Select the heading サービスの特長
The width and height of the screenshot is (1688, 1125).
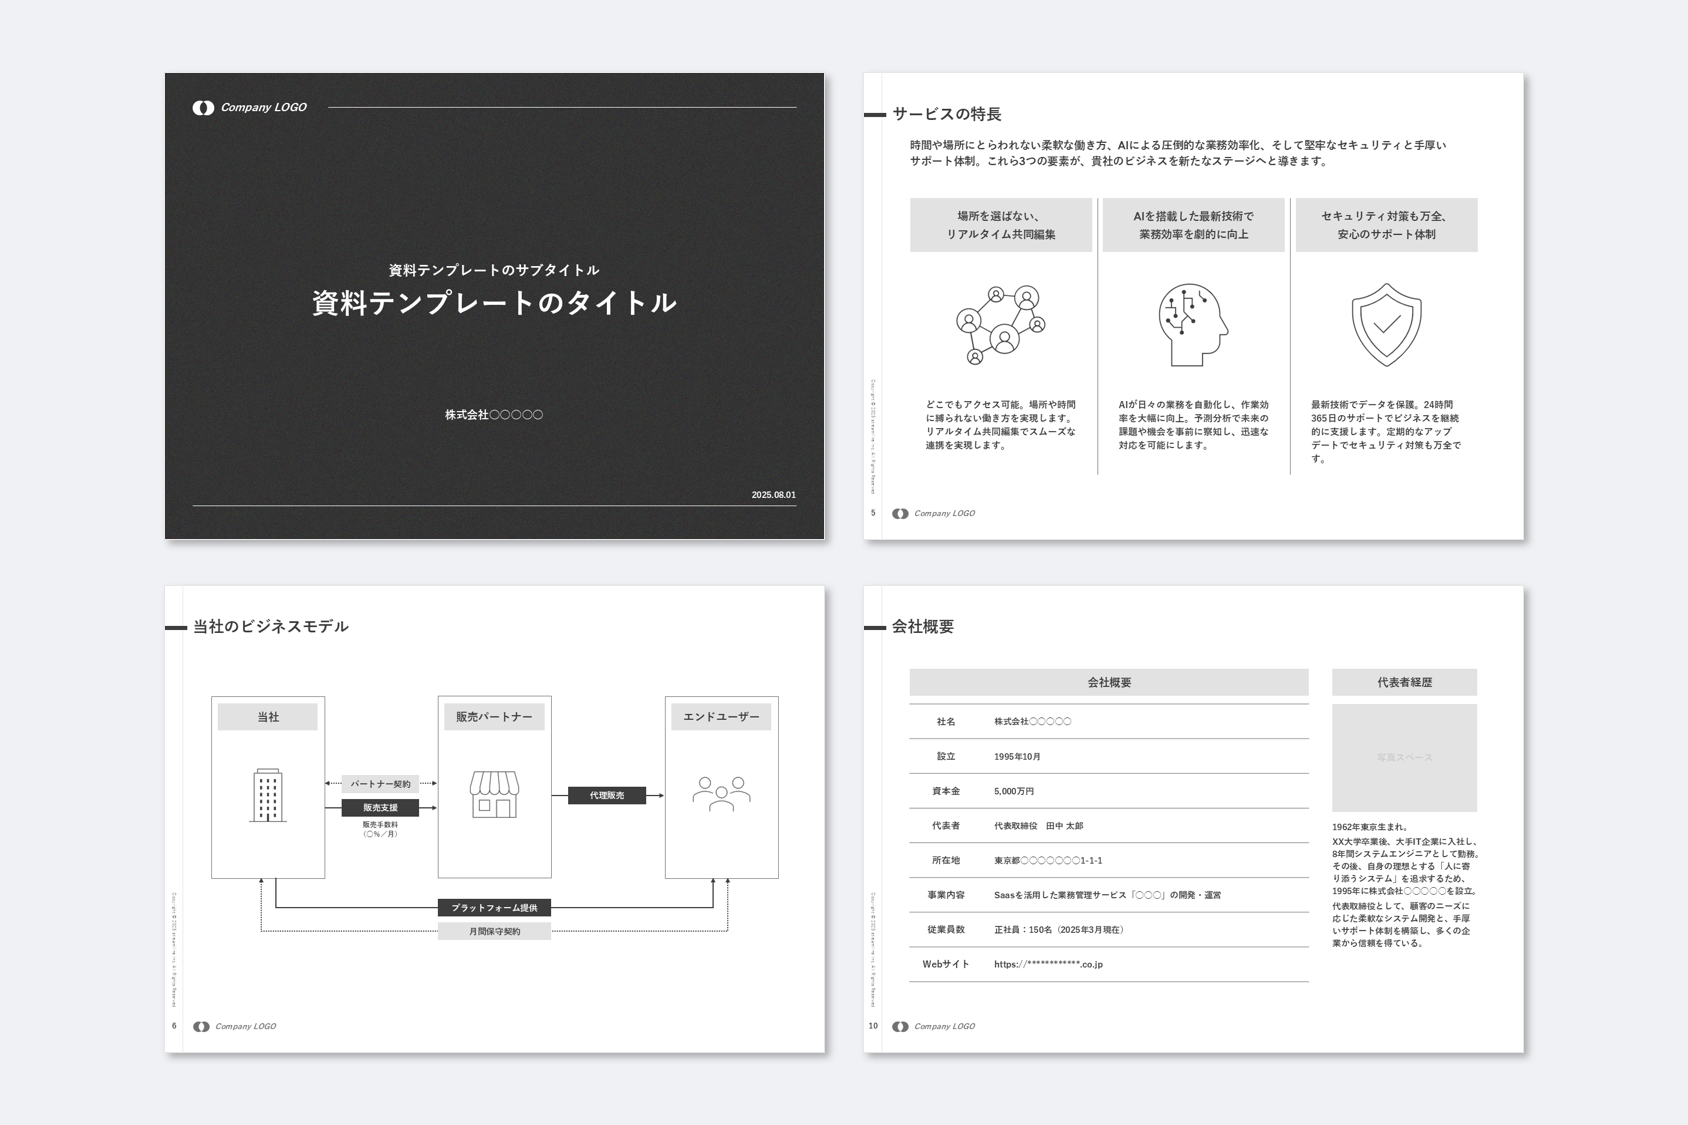click(946, 114)
